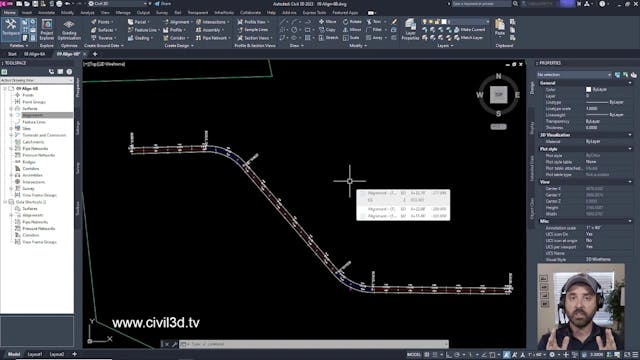Click the Share button in quick access bar
Screen dimensions: 640x360
pos(163,4)
